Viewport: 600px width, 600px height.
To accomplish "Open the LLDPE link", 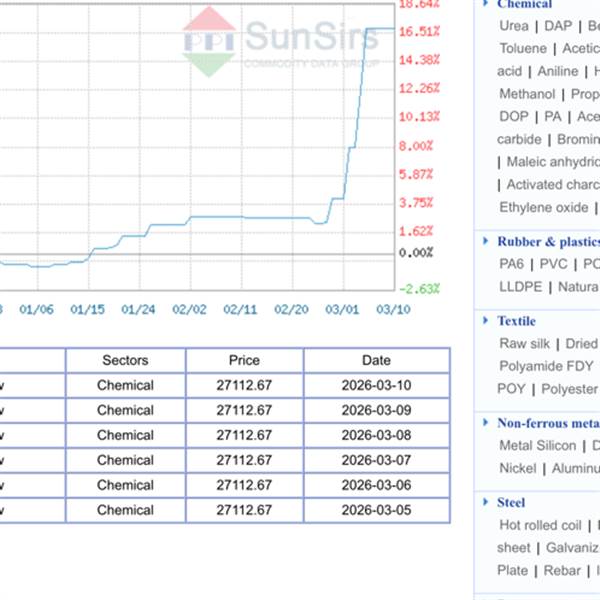I will pyautogui.click(x=520, y=287).
